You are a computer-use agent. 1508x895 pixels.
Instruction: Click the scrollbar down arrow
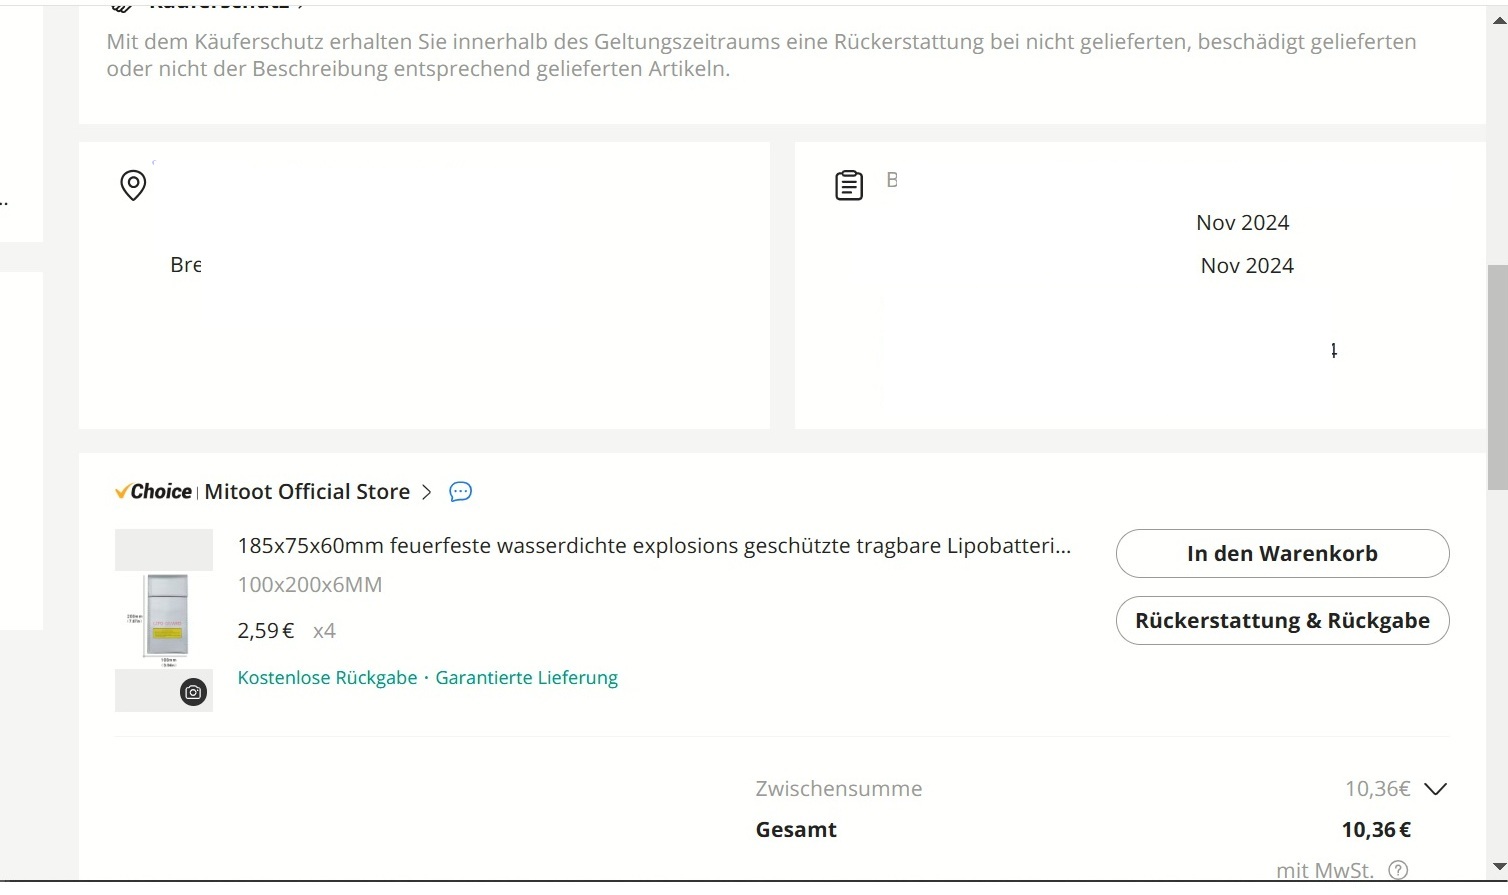1498,867
